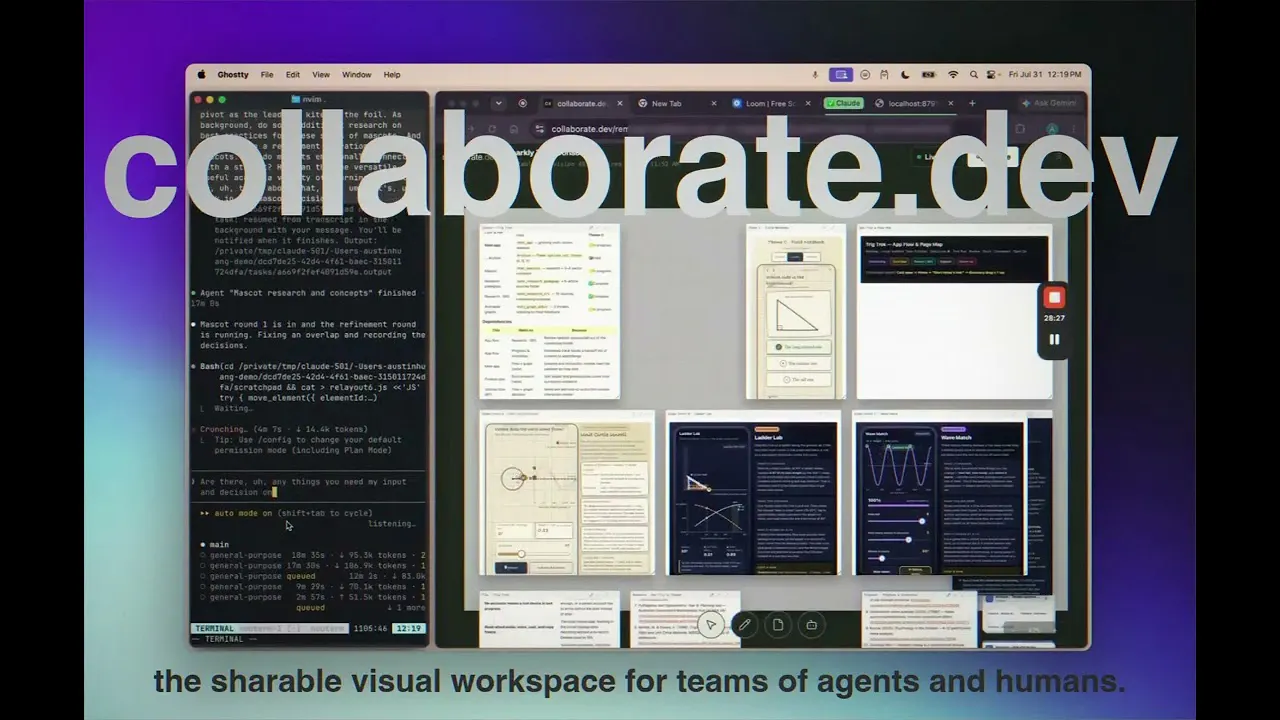
Task: Open the File menu
Action: 267,75
